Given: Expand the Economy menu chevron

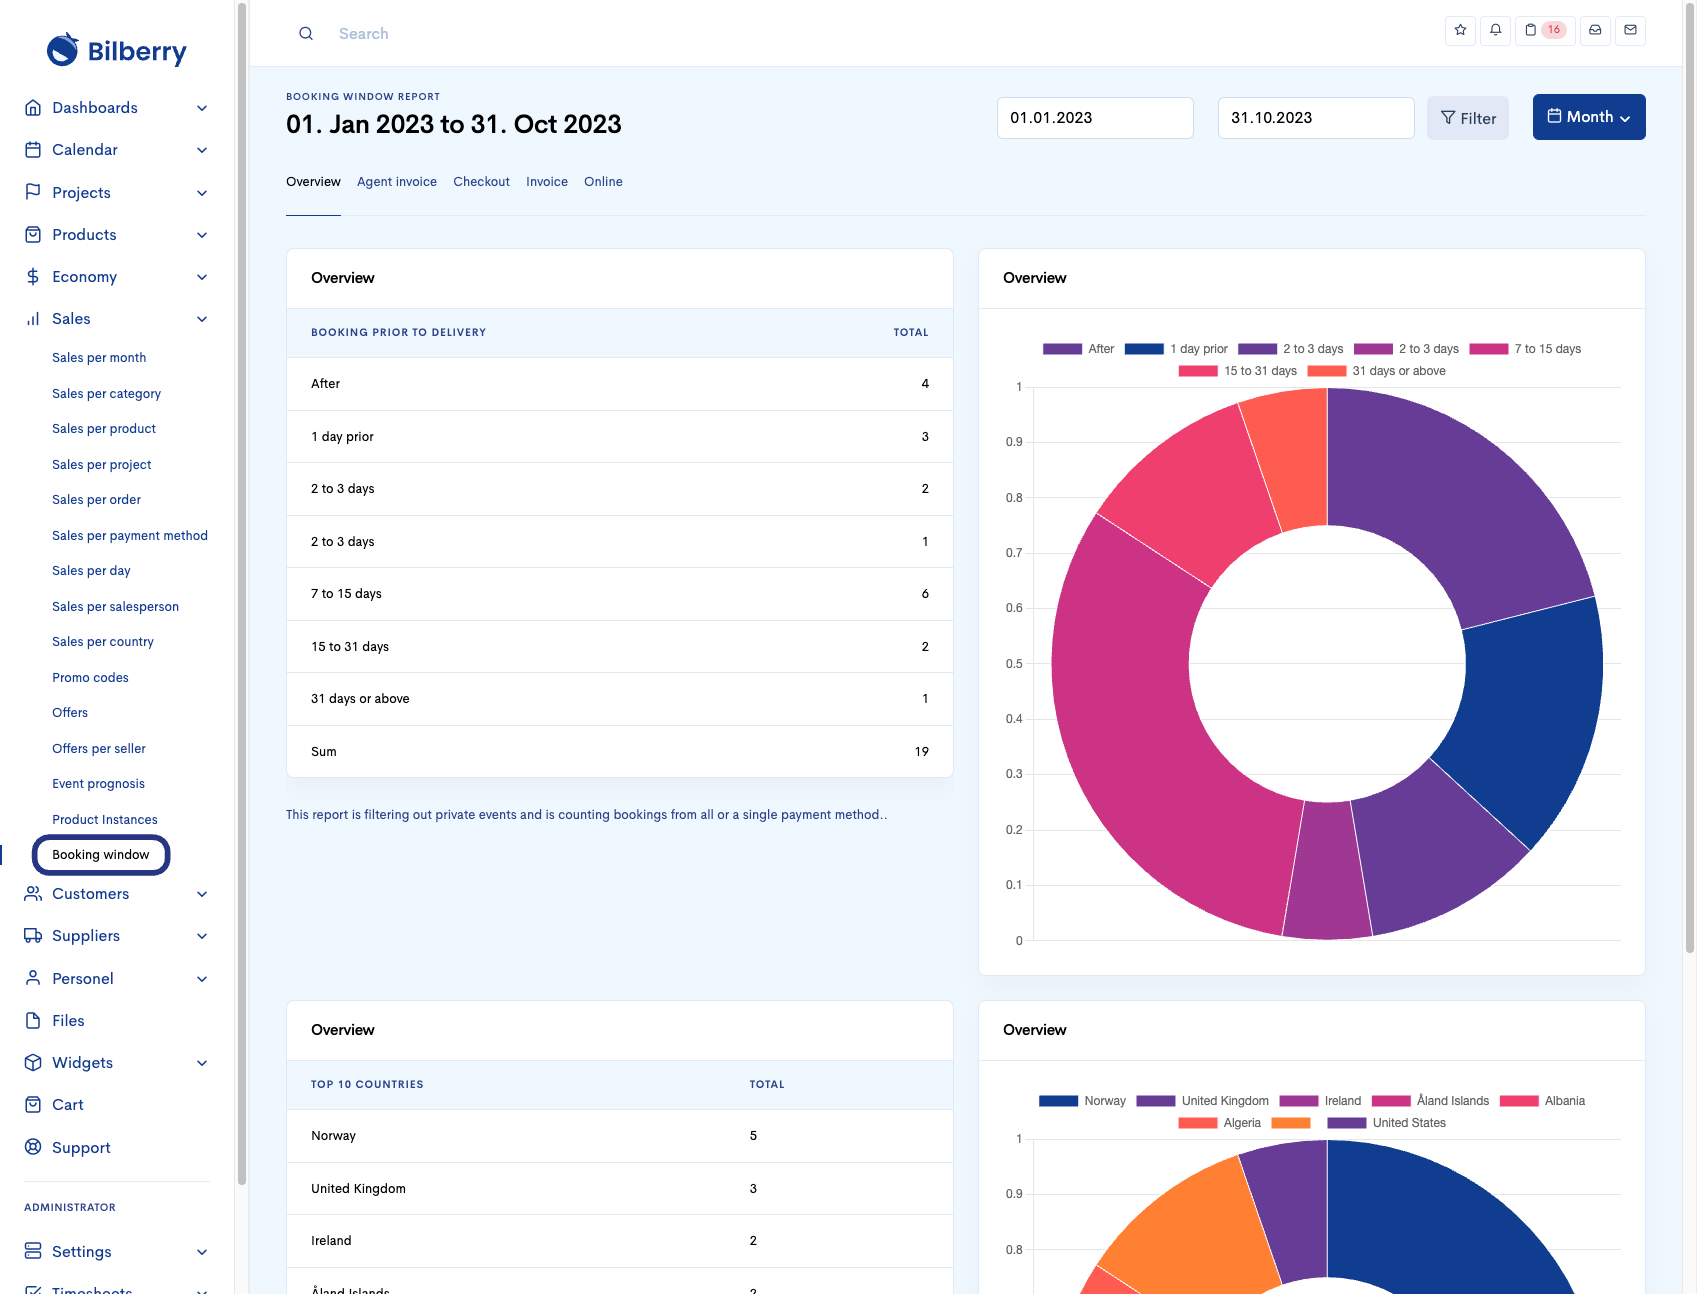Looking at the screenshot, I should [x=202, y=277].
